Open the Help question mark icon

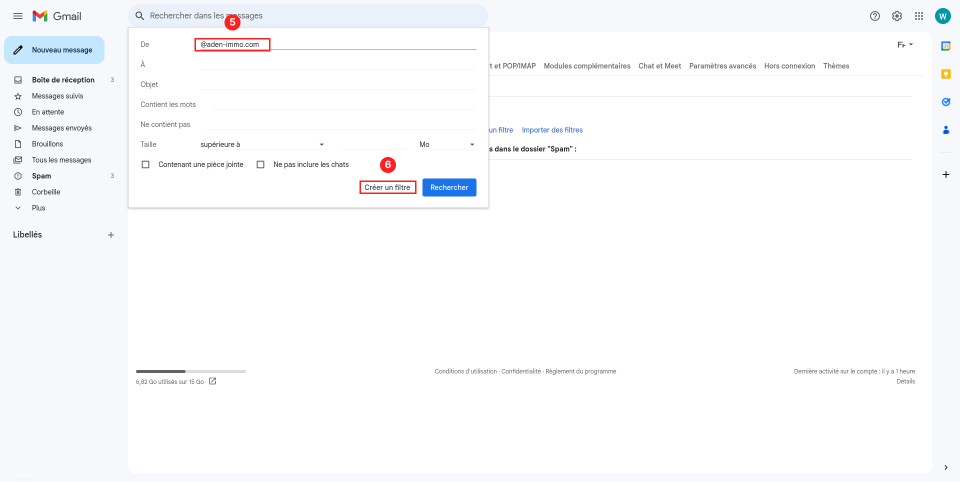click(875, 16)
